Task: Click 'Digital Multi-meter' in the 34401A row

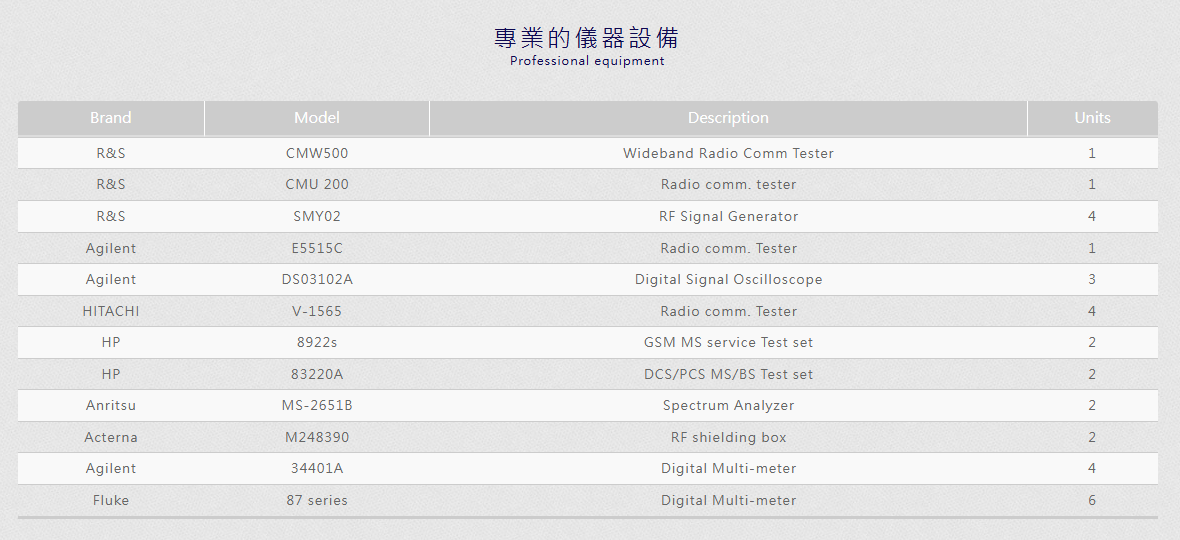Action: [x=728, y=469]
